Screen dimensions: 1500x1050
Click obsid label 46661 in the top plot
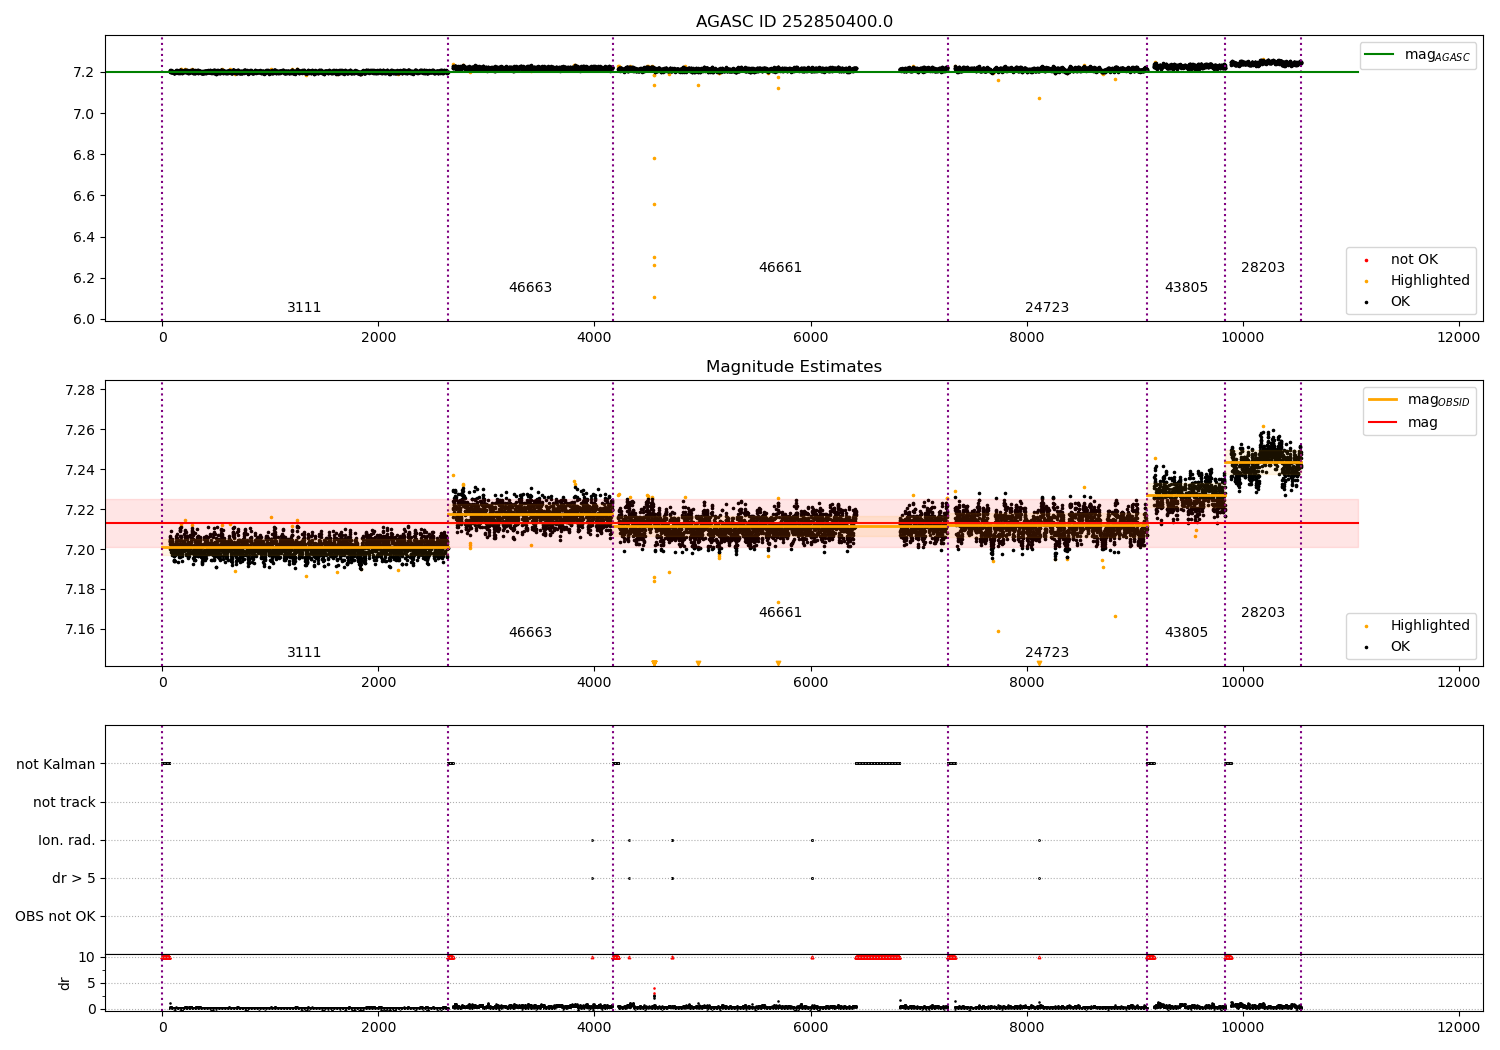point(780,268)
